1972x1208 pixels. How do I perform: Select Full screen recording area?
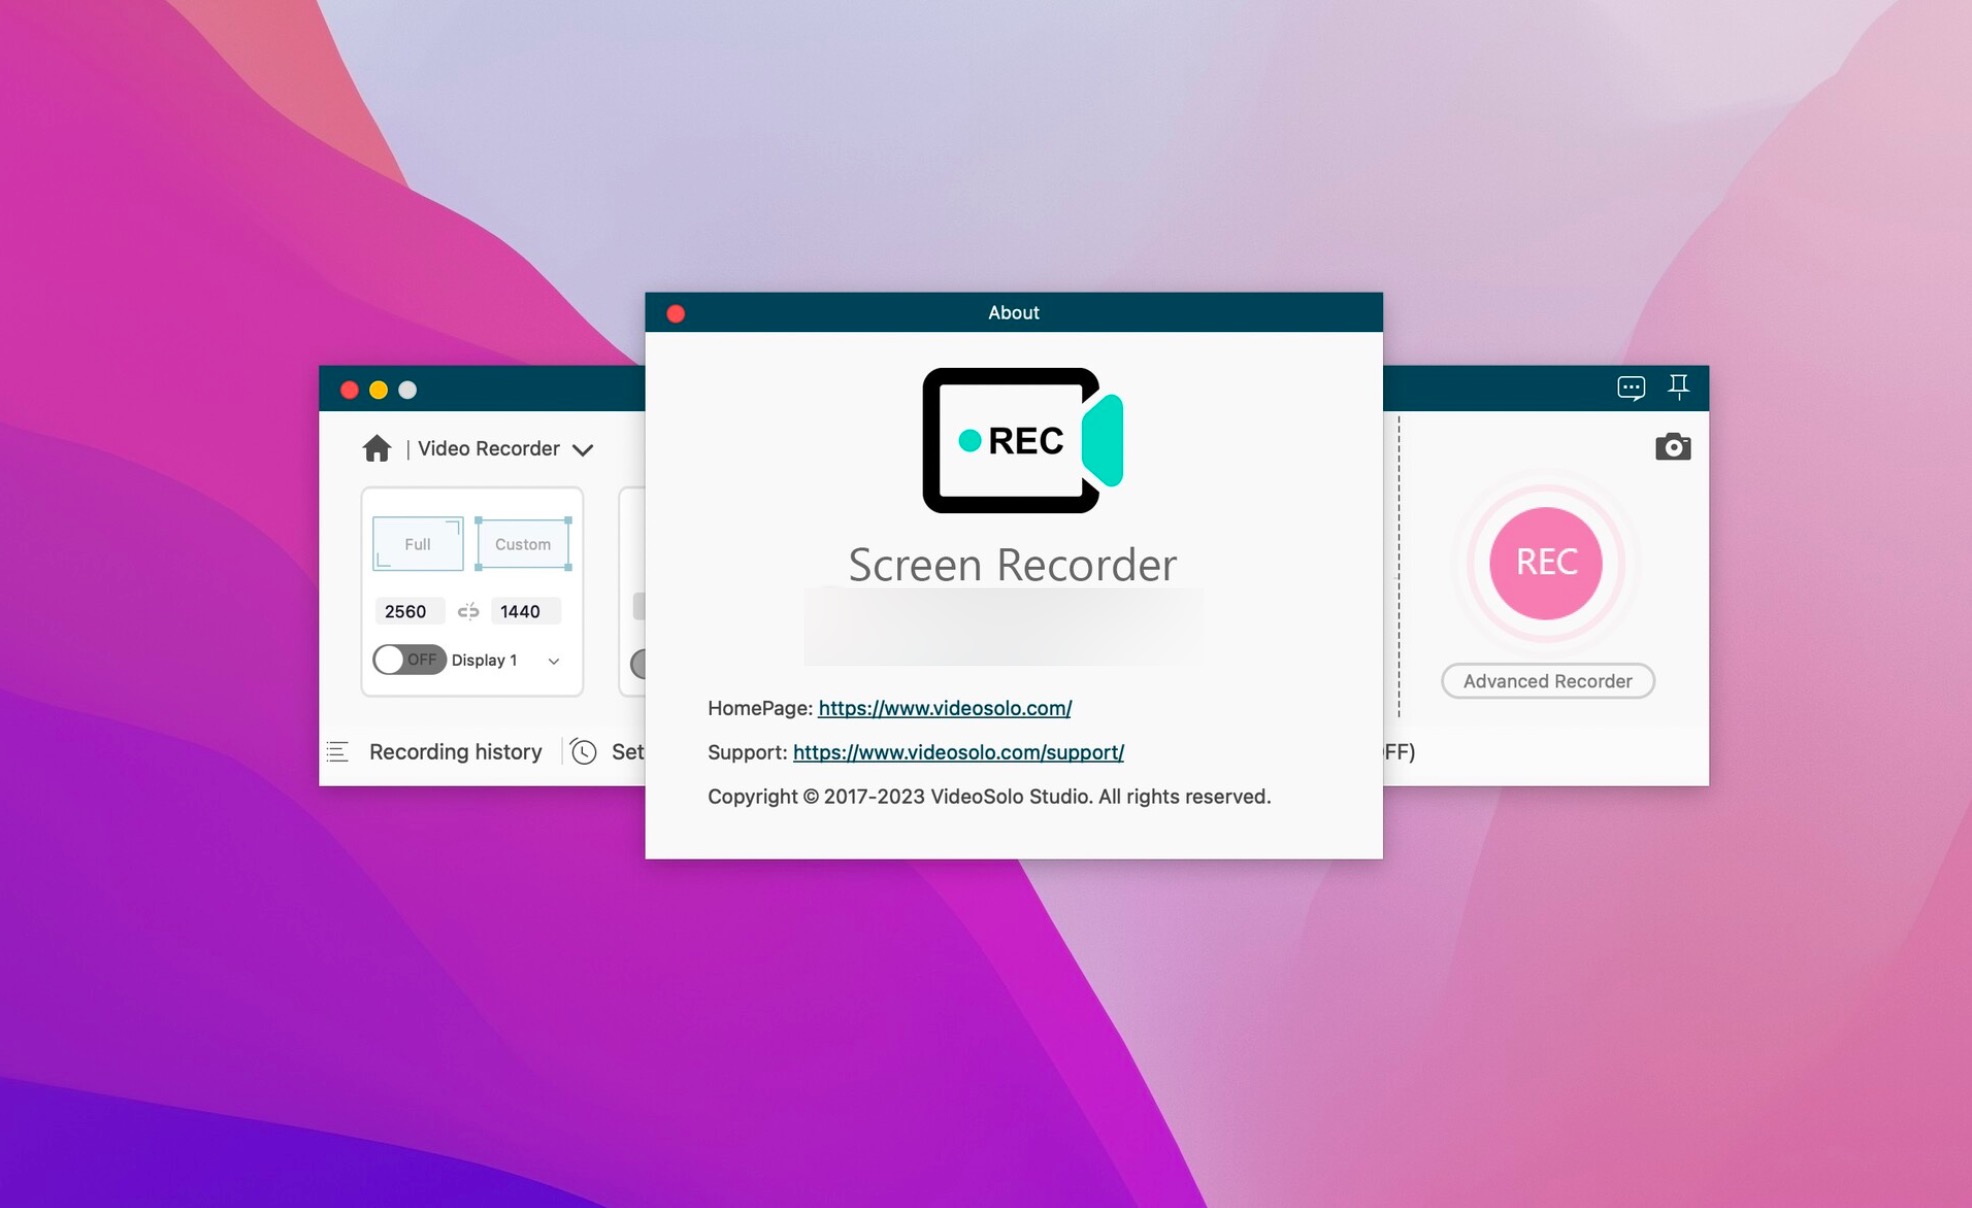tap(418, 544)
